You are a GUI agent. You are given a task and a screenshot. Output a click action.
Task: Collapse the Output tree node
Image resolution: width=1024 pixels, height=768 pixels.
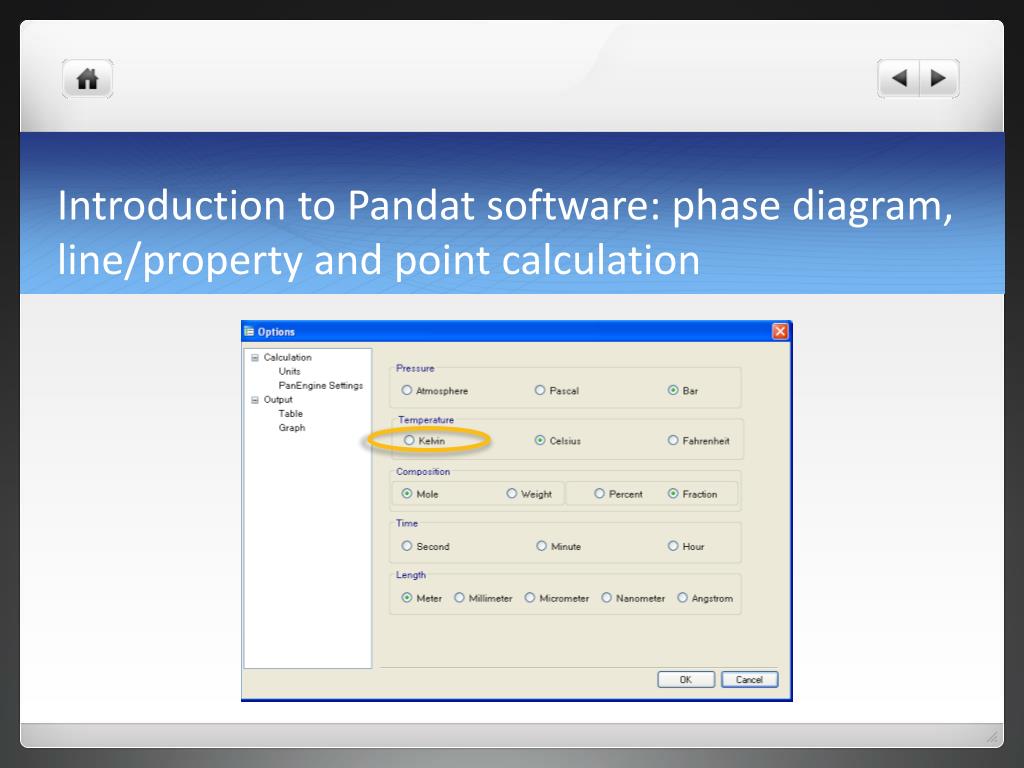point(255,400)
